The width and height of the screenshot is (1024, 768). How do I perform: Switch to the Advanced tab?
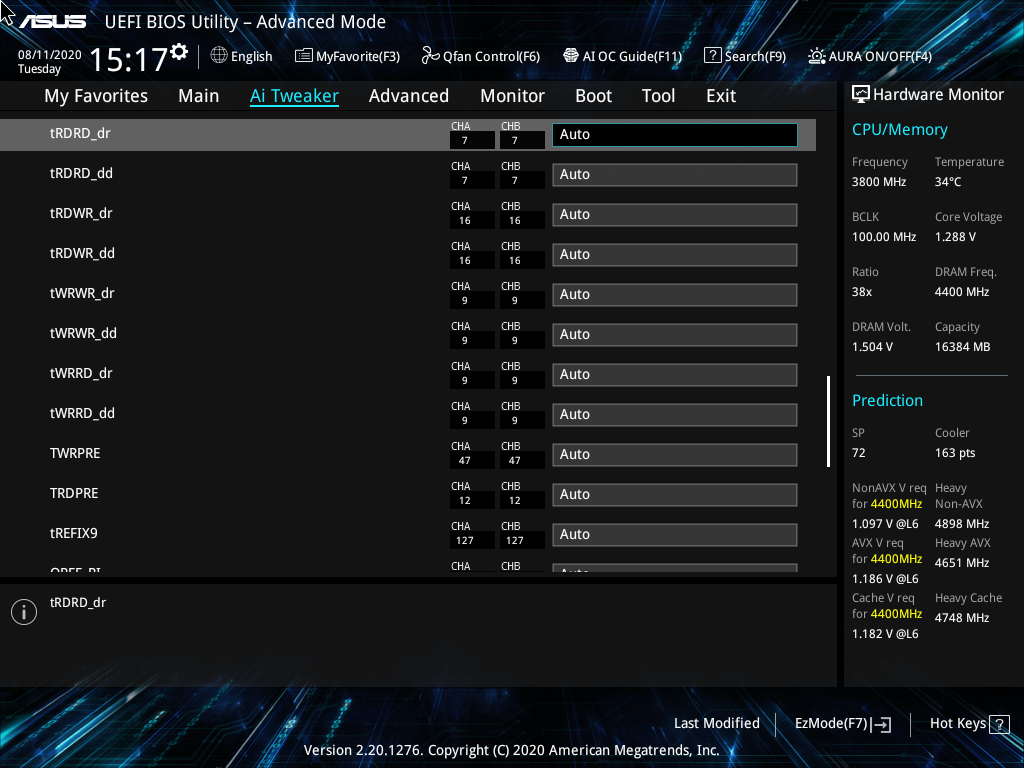click(x=409, y=95)
